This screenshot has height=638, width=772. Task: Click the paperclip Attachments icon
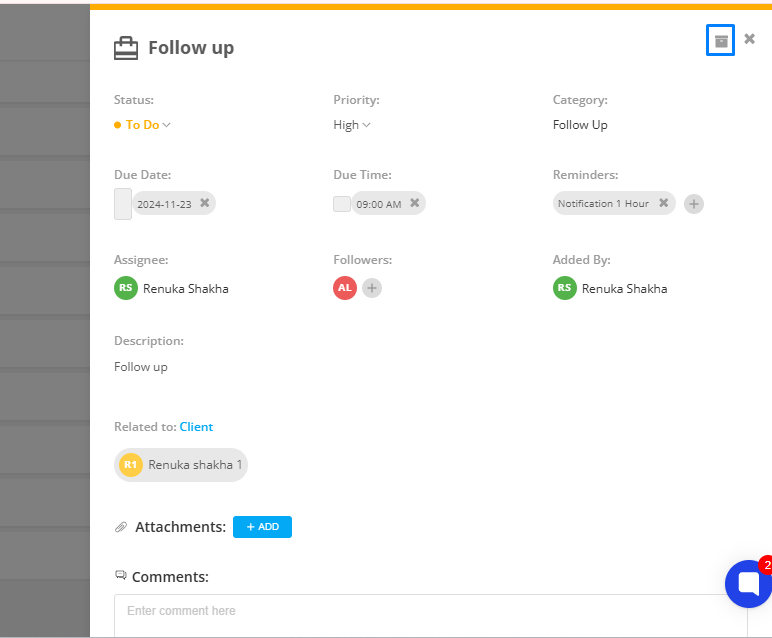[x=121, y=527]
